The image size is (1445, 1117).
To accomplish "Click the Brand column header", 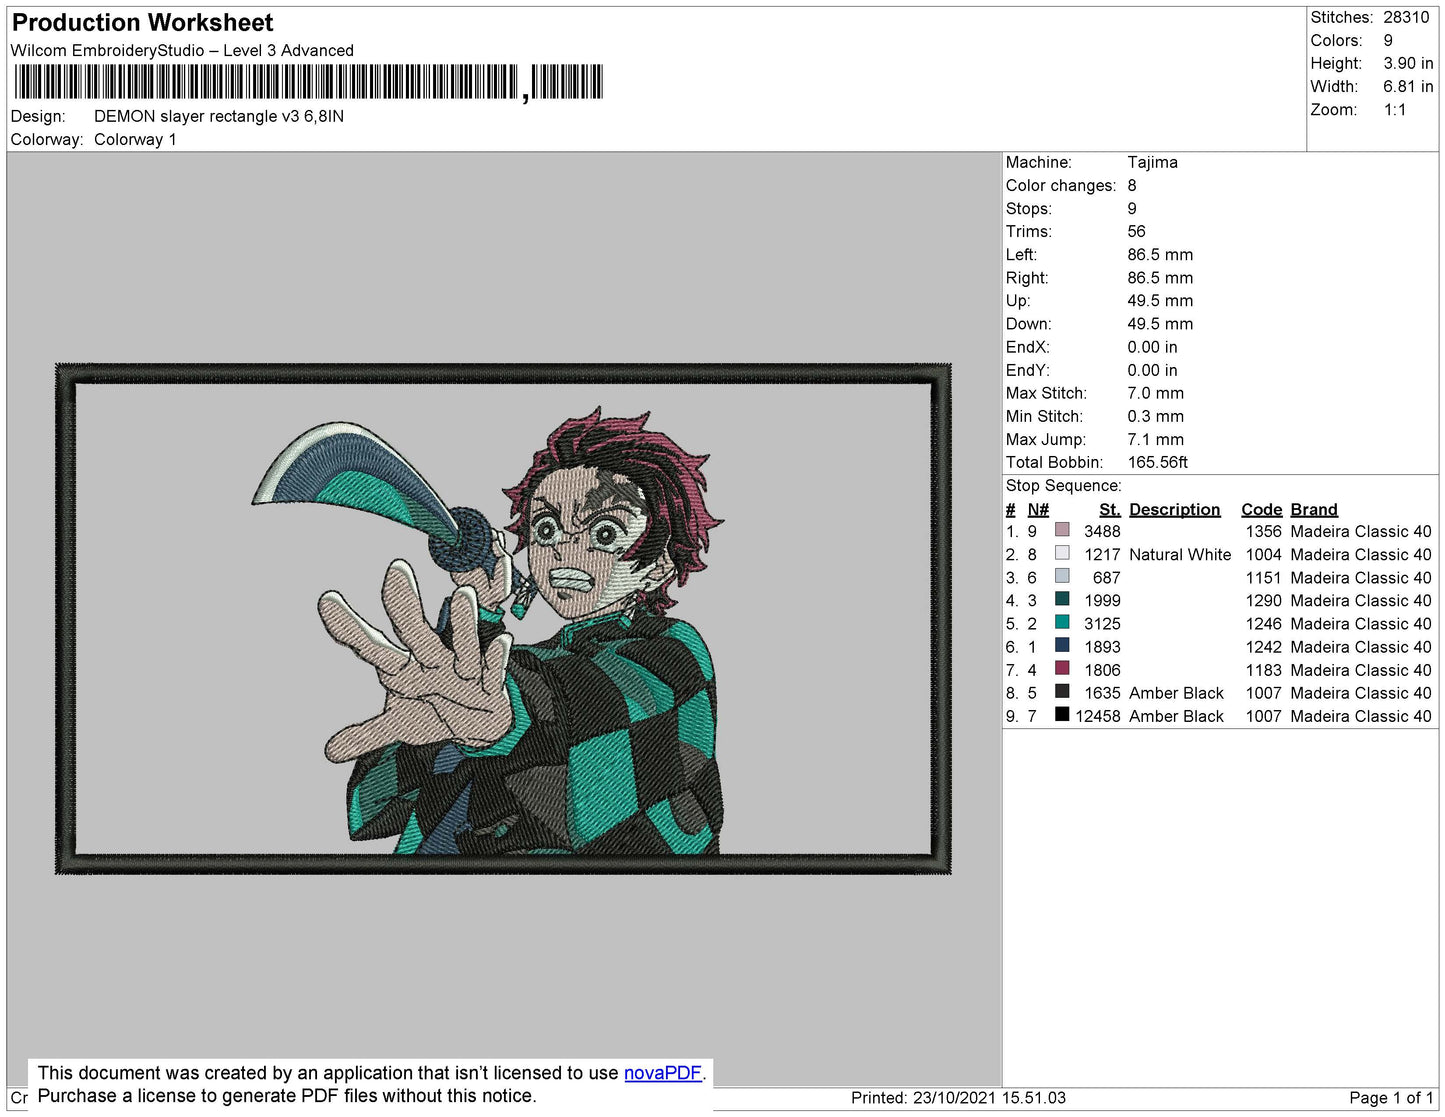I will click(1313, 509).
